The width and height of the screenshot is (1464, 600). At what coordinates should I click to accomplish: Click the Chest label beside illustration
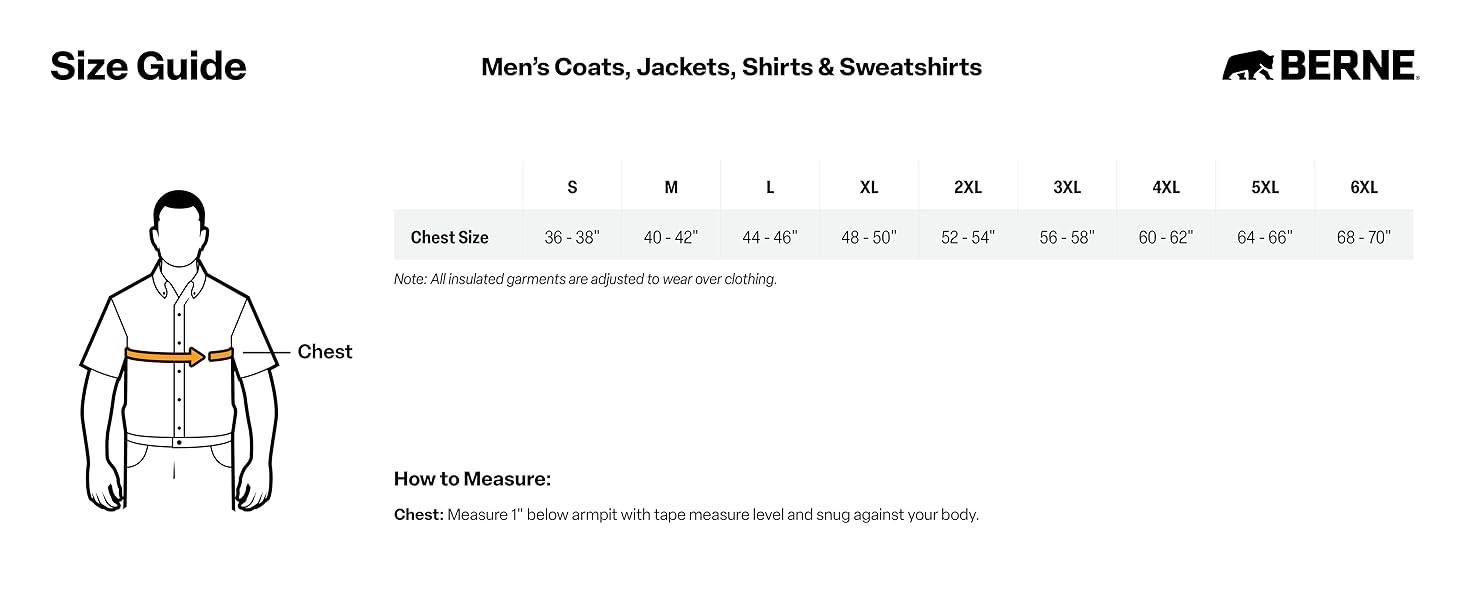click(325, 352)
